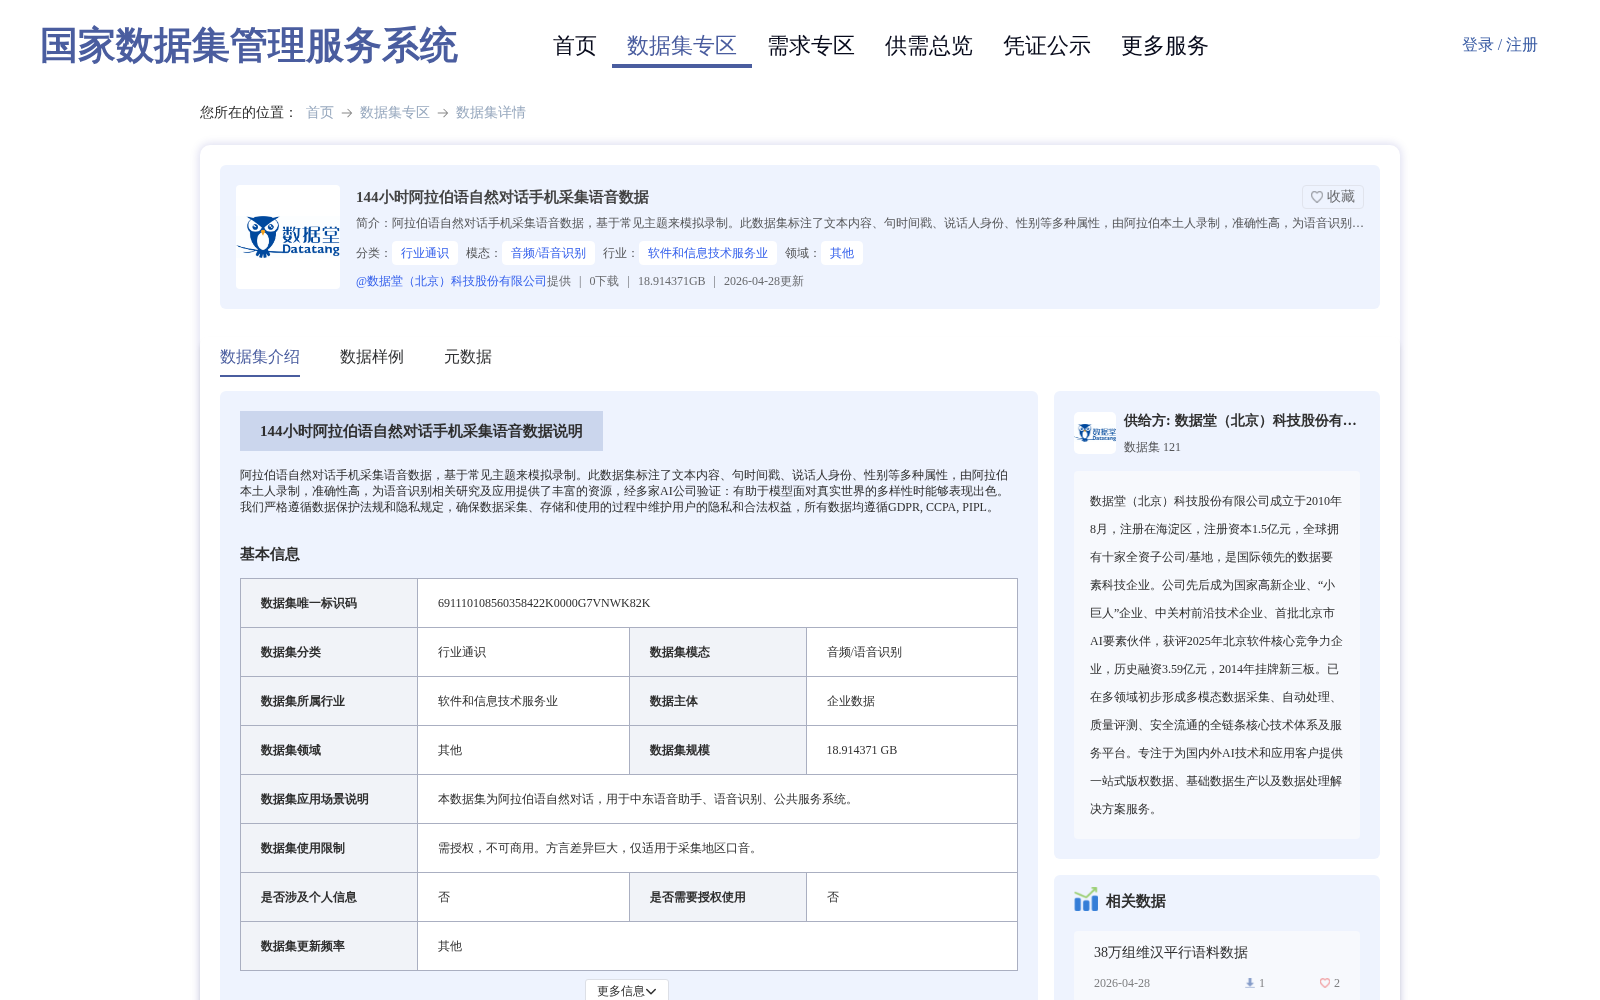Click the supplier Datatang small logo

[x=1095, y=433]
